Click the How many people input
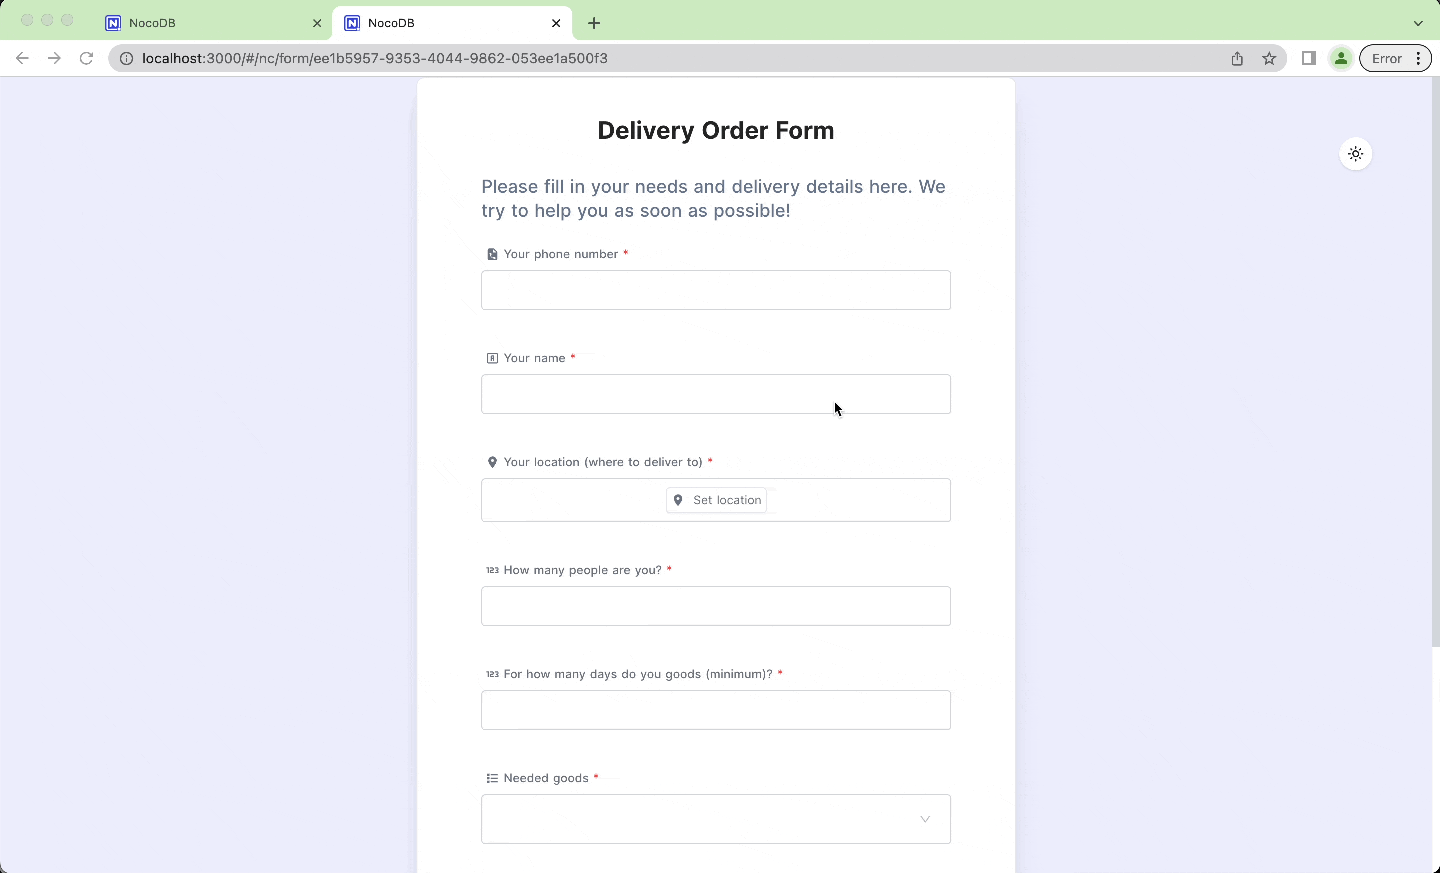The height and width of the screenshot is (873, 1440). tap(716, 606)
